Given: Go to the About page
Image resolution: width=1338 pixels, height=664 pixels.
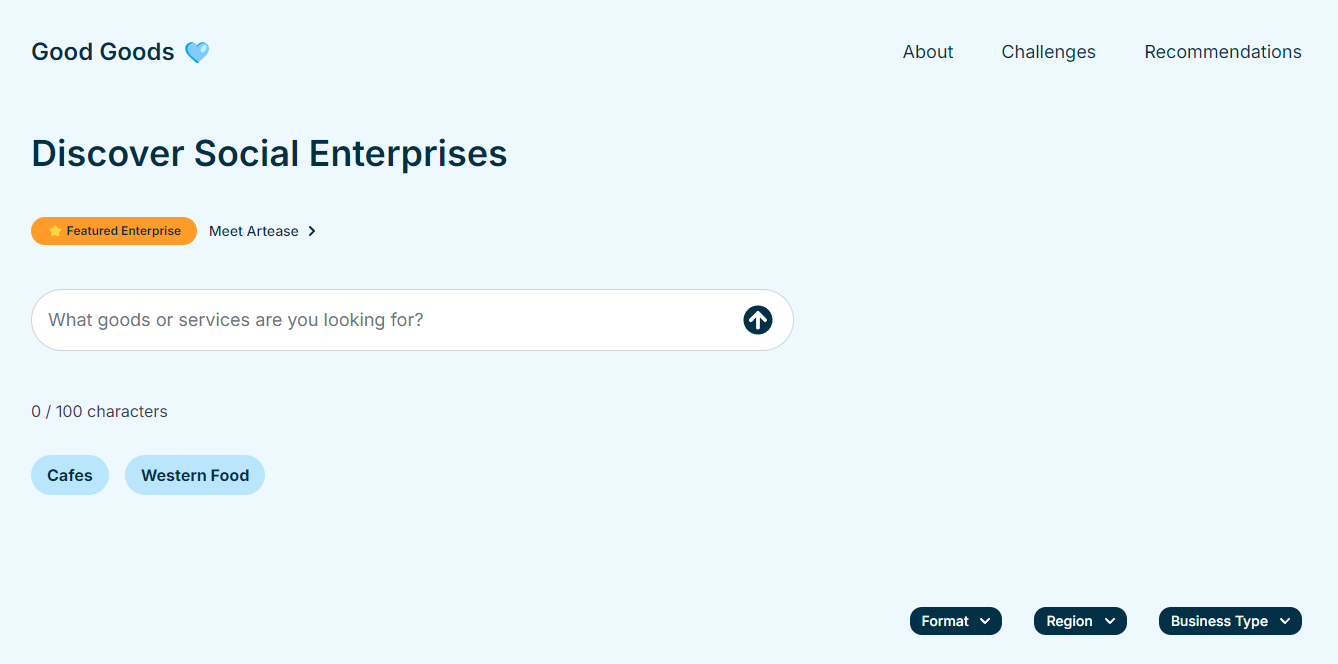Looking at the screenshot, I should 928,52.
